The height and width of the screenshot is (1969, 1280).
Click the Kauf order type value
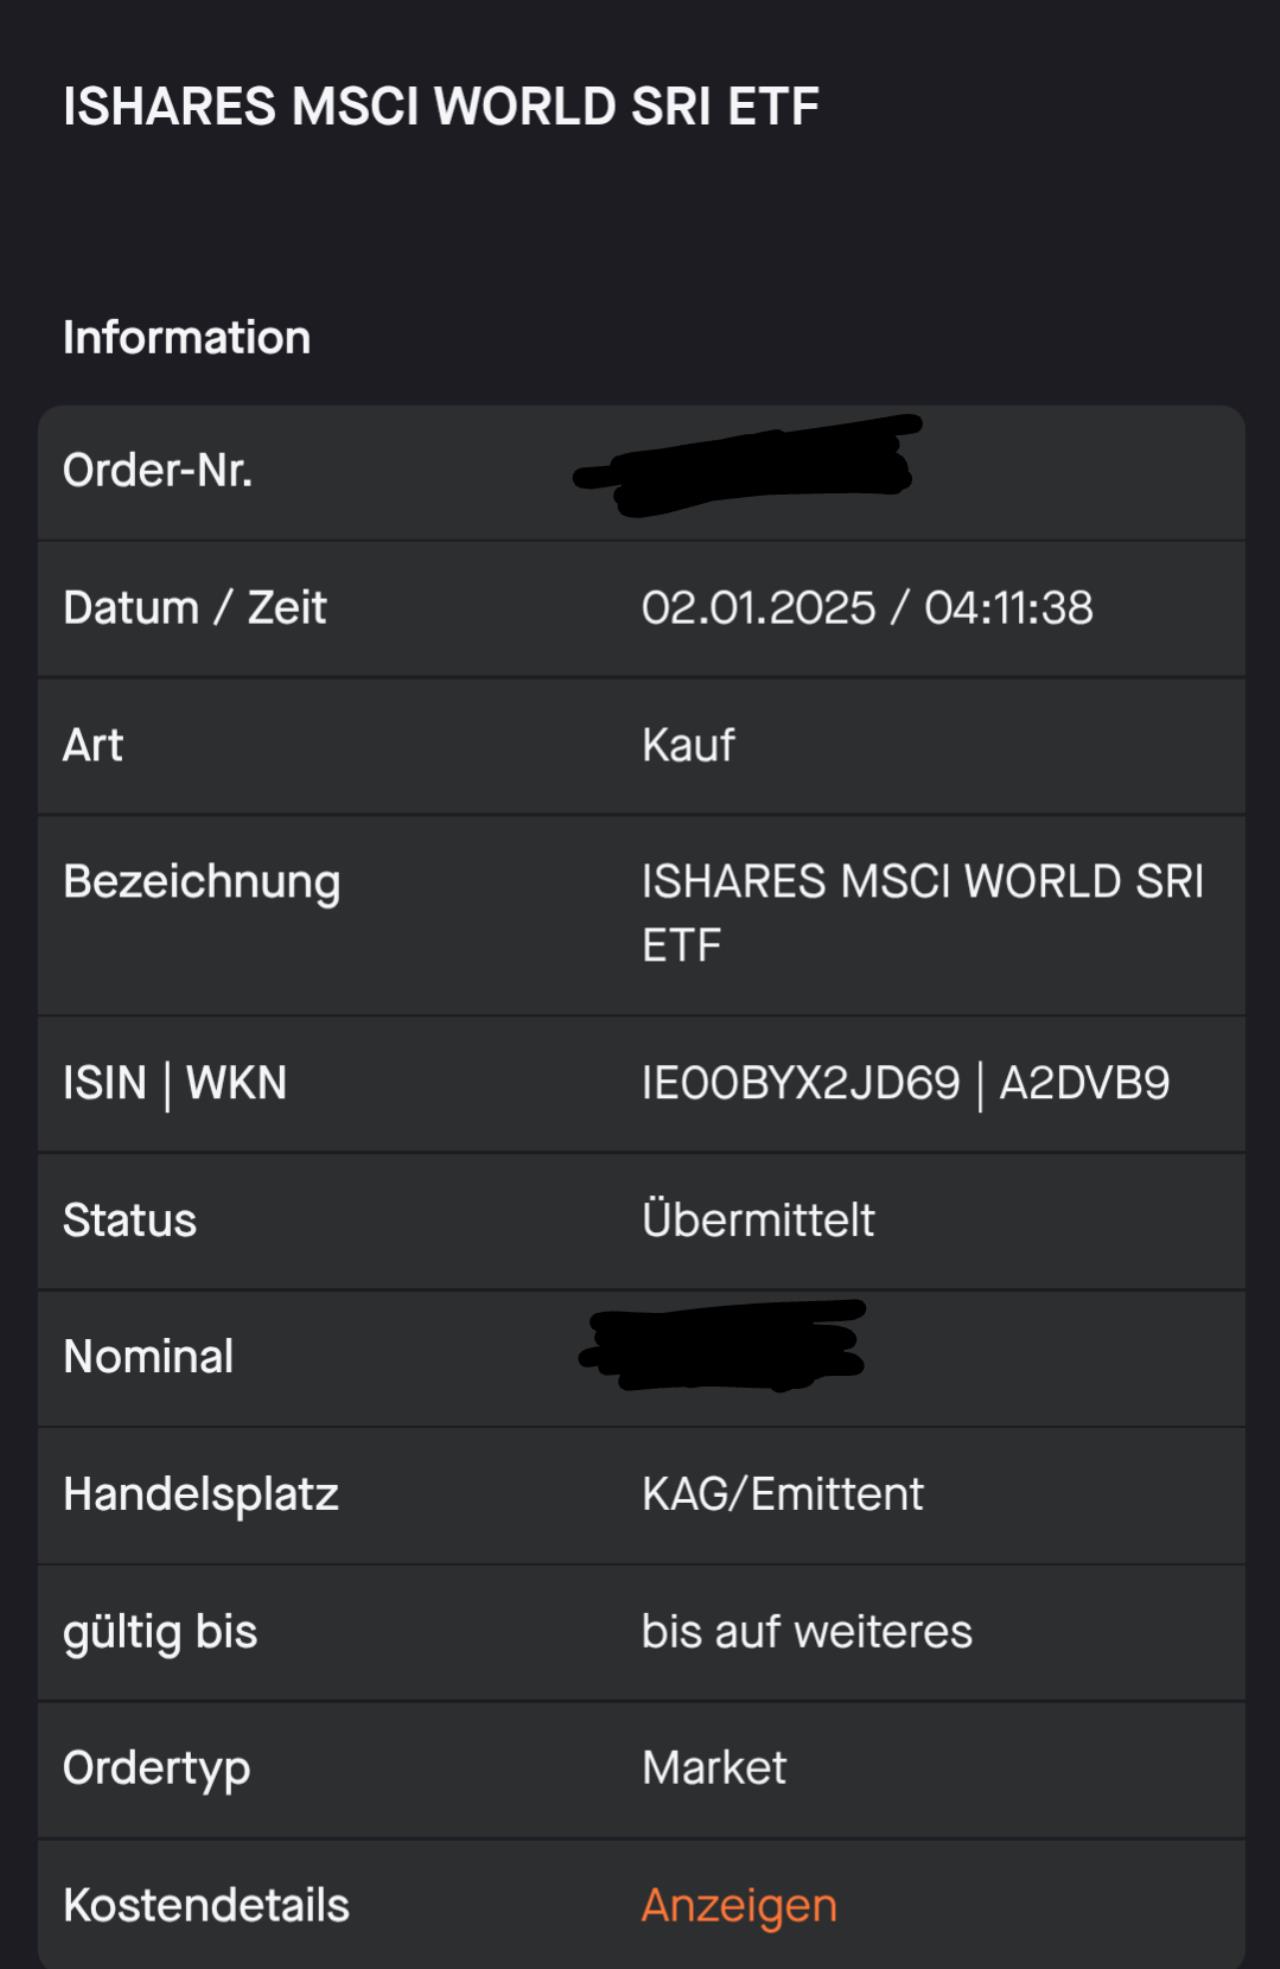click(688, 745)
